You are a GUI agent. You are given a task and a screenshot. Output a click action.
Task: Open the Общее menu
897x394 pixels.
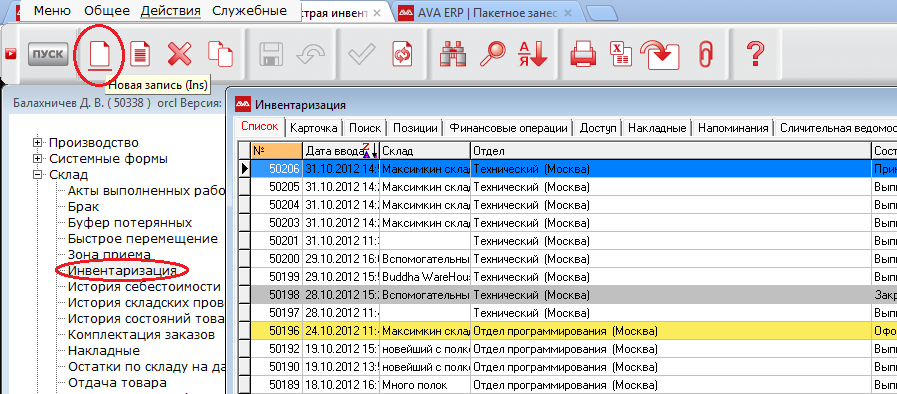tap(106, 10)
